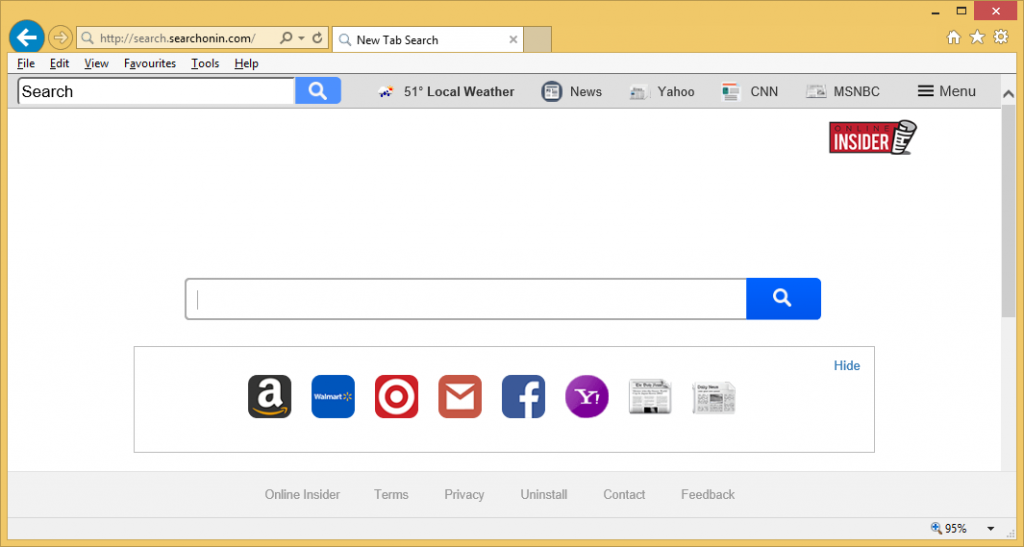The width and height of the screenshot is (1024, 547).
Task: Open the Favourites menu
Action: pyautogui.click(x=150, y=63)
